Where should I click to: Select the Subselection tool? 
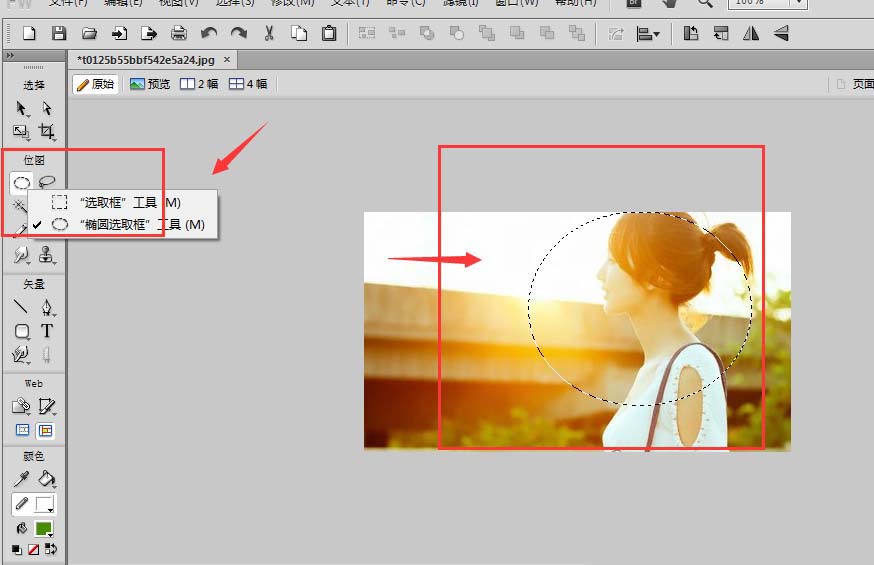47,108
